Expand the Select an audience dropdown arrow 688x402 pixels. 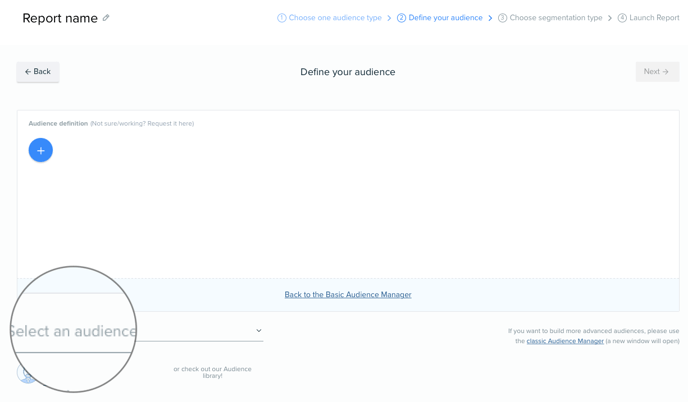(x=258, y=330)
